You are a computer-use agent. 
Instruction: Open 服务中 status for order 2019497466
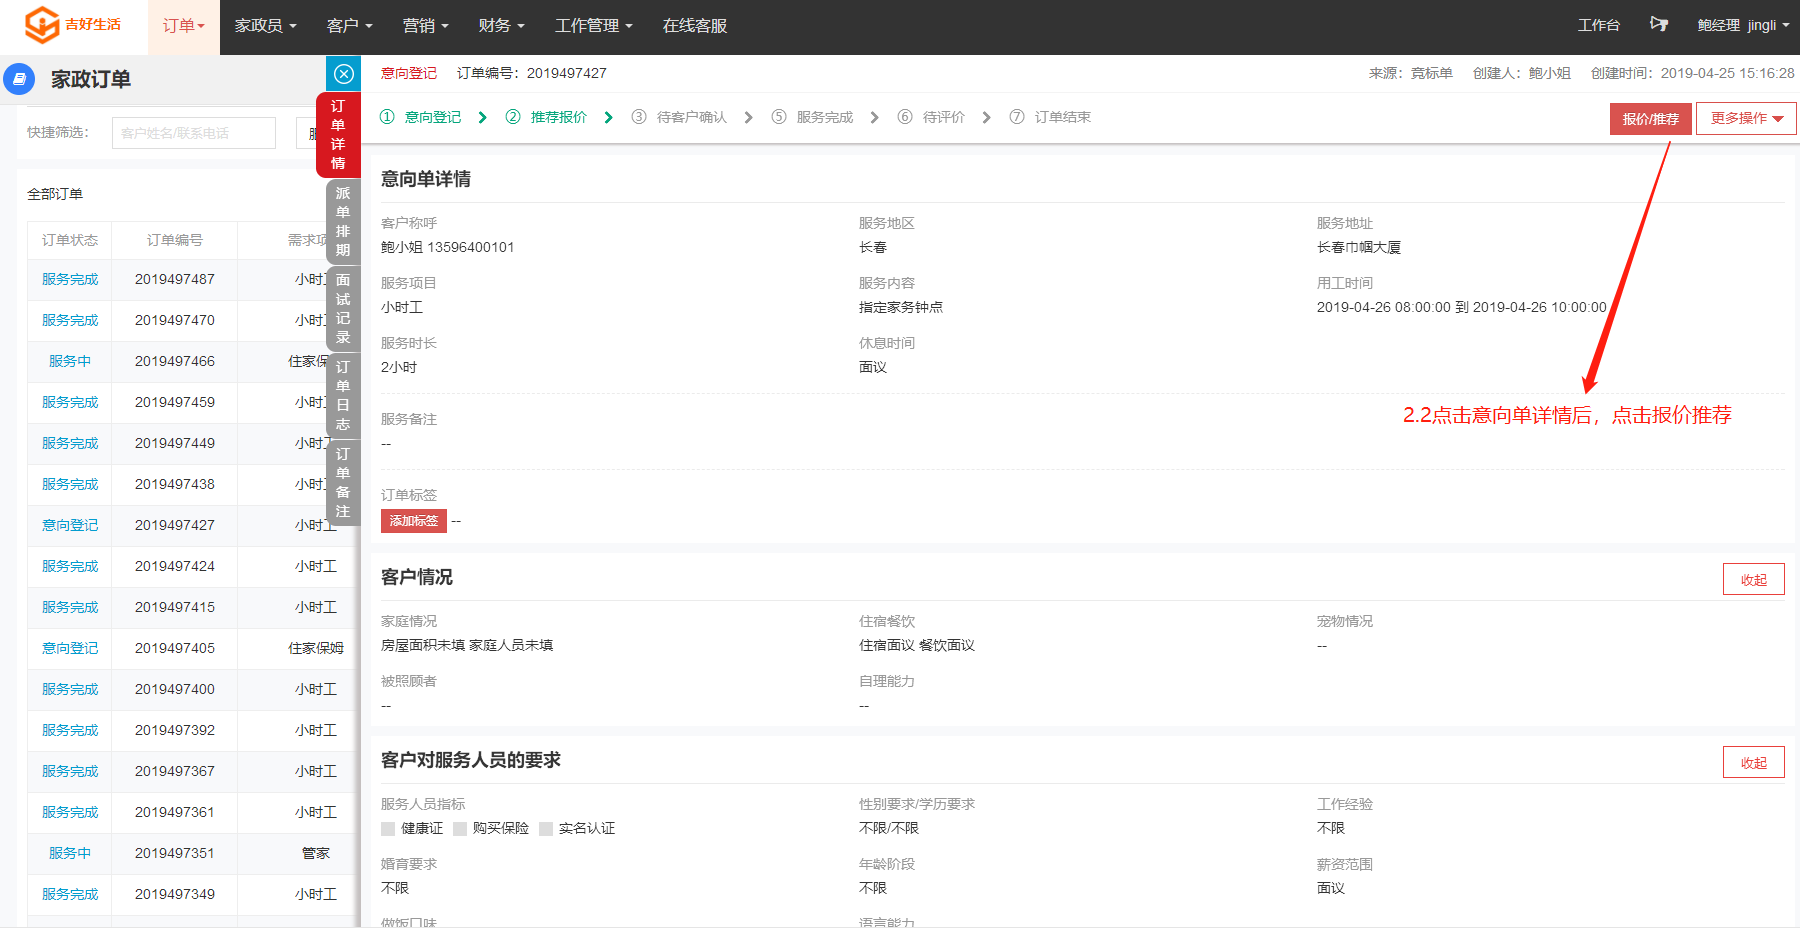(70, 362)
